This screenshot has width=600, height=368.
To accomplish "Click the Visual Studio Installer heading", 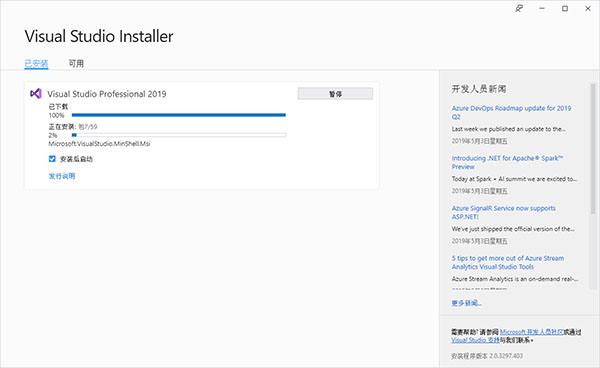I will click(99, 36).
